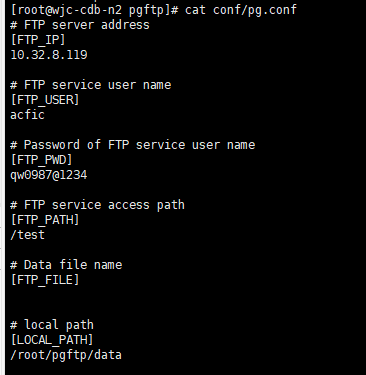This screenshot has height=375, width=366.
Task: Click the FTP service access path comment
Action: (97, 205)
